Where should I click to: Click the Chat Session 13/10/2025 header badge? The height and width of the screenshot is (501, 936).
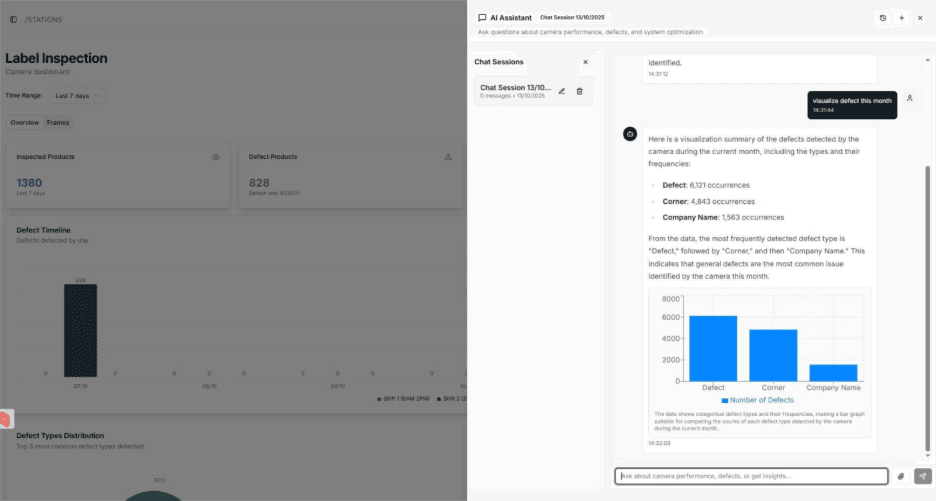(571, 18)
